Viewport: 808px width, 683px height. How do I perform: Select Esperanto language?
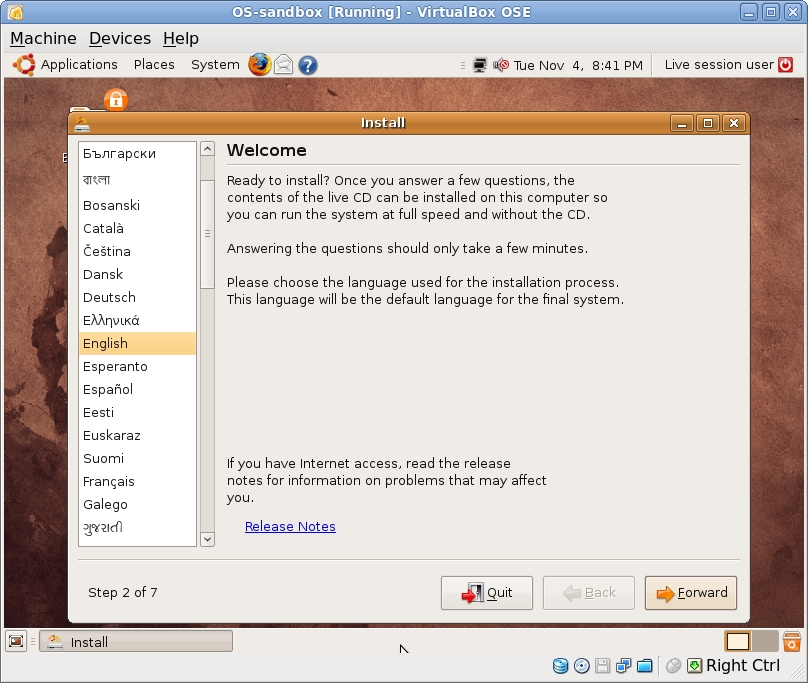click(137, 367)
